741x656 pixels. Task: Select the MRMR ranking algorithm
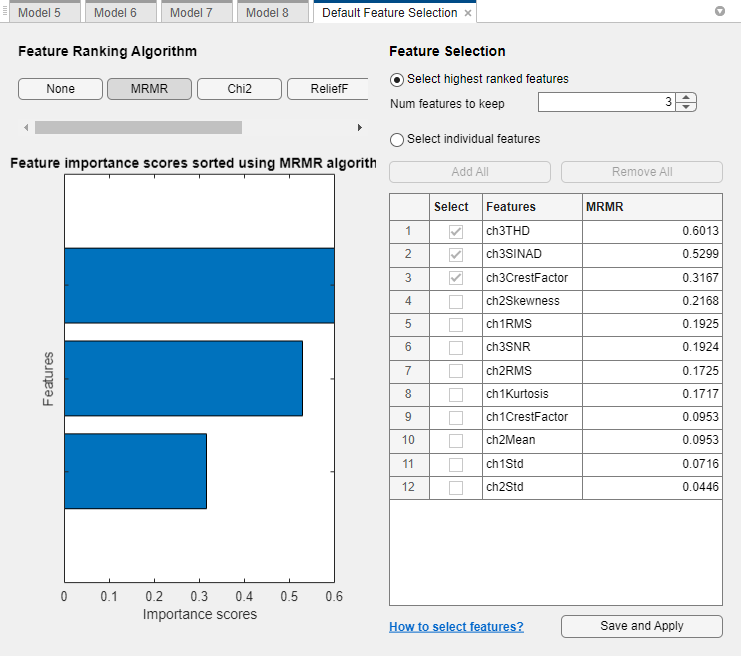(148, 89)
